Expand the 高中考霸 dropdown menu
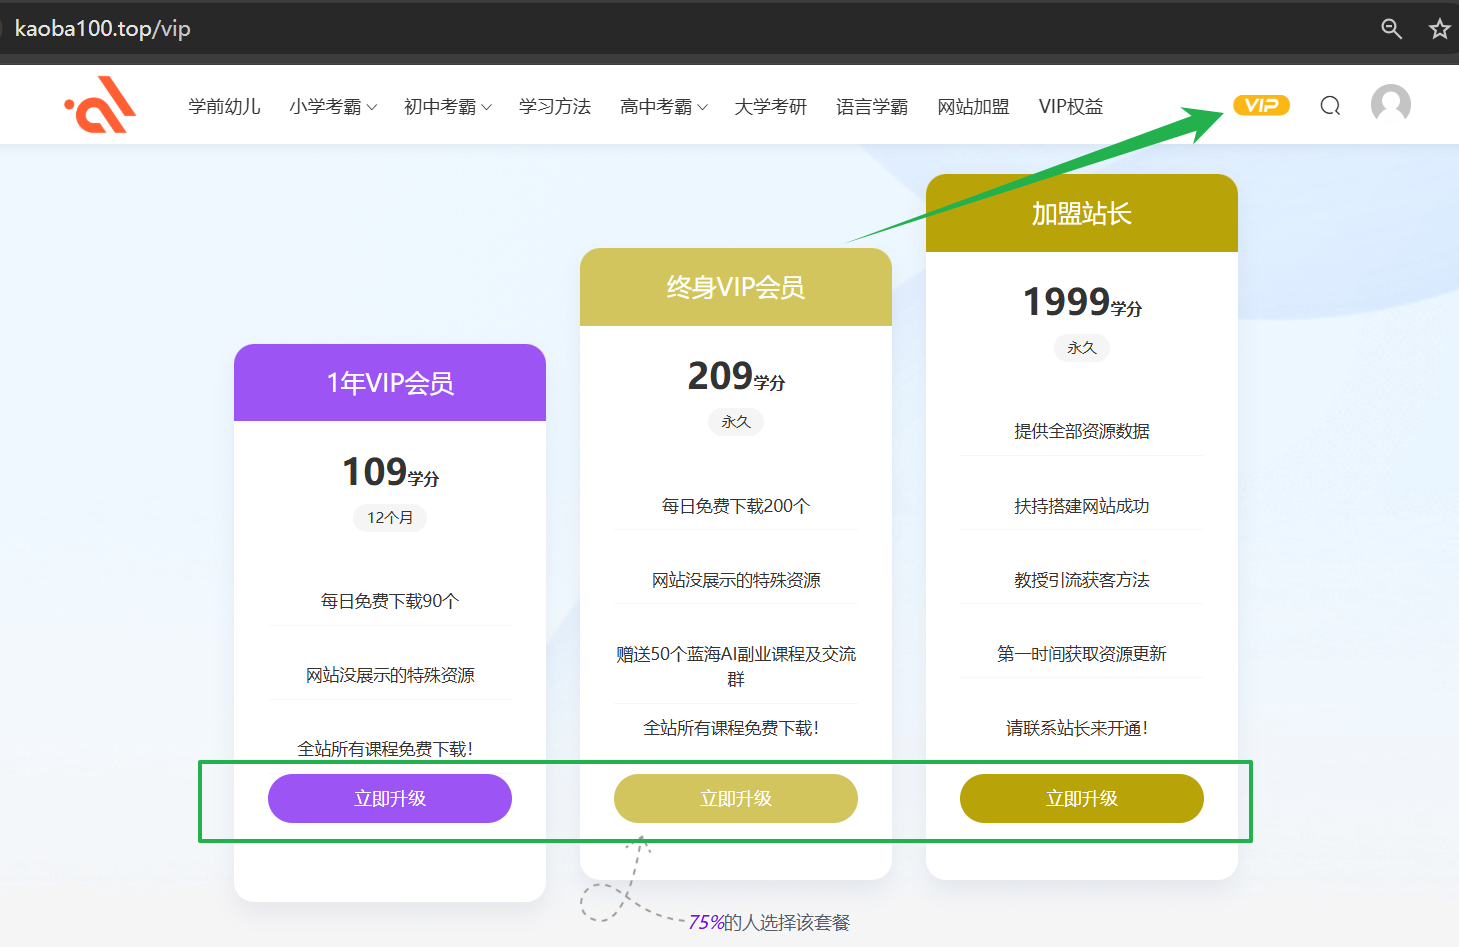This screenshot has width=1459, height=947. click(663, 107)
